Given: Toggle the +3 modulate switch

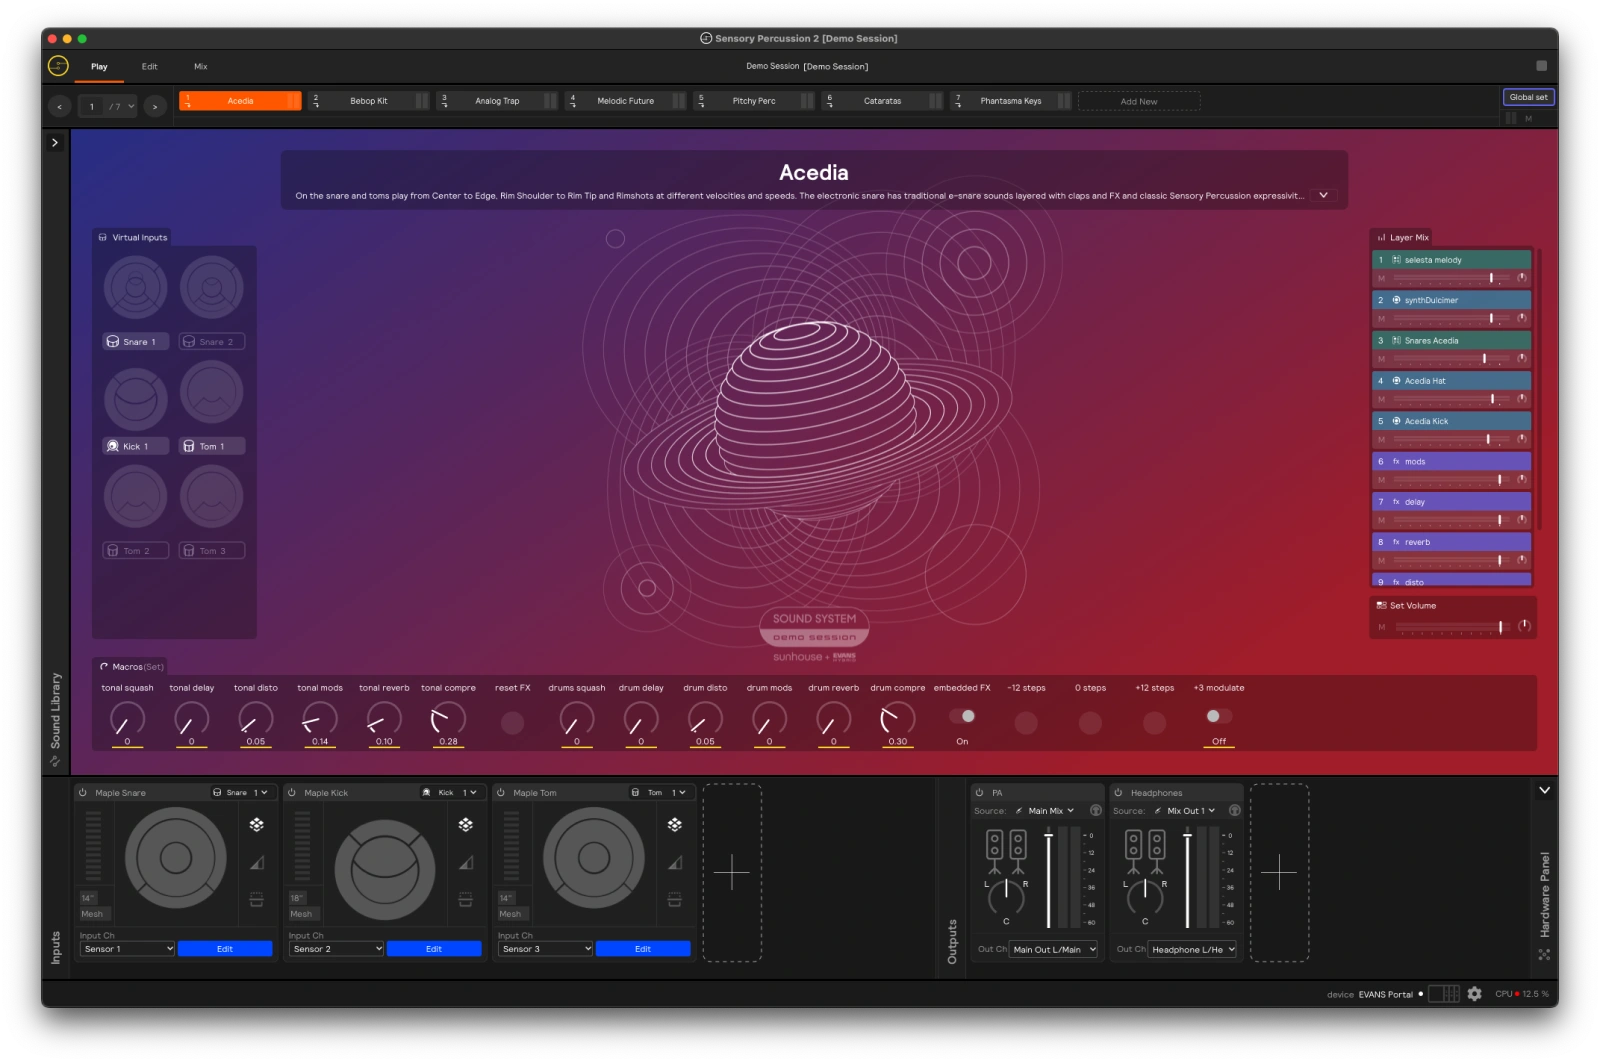Looking at the screenshot, I should 1219,717.
